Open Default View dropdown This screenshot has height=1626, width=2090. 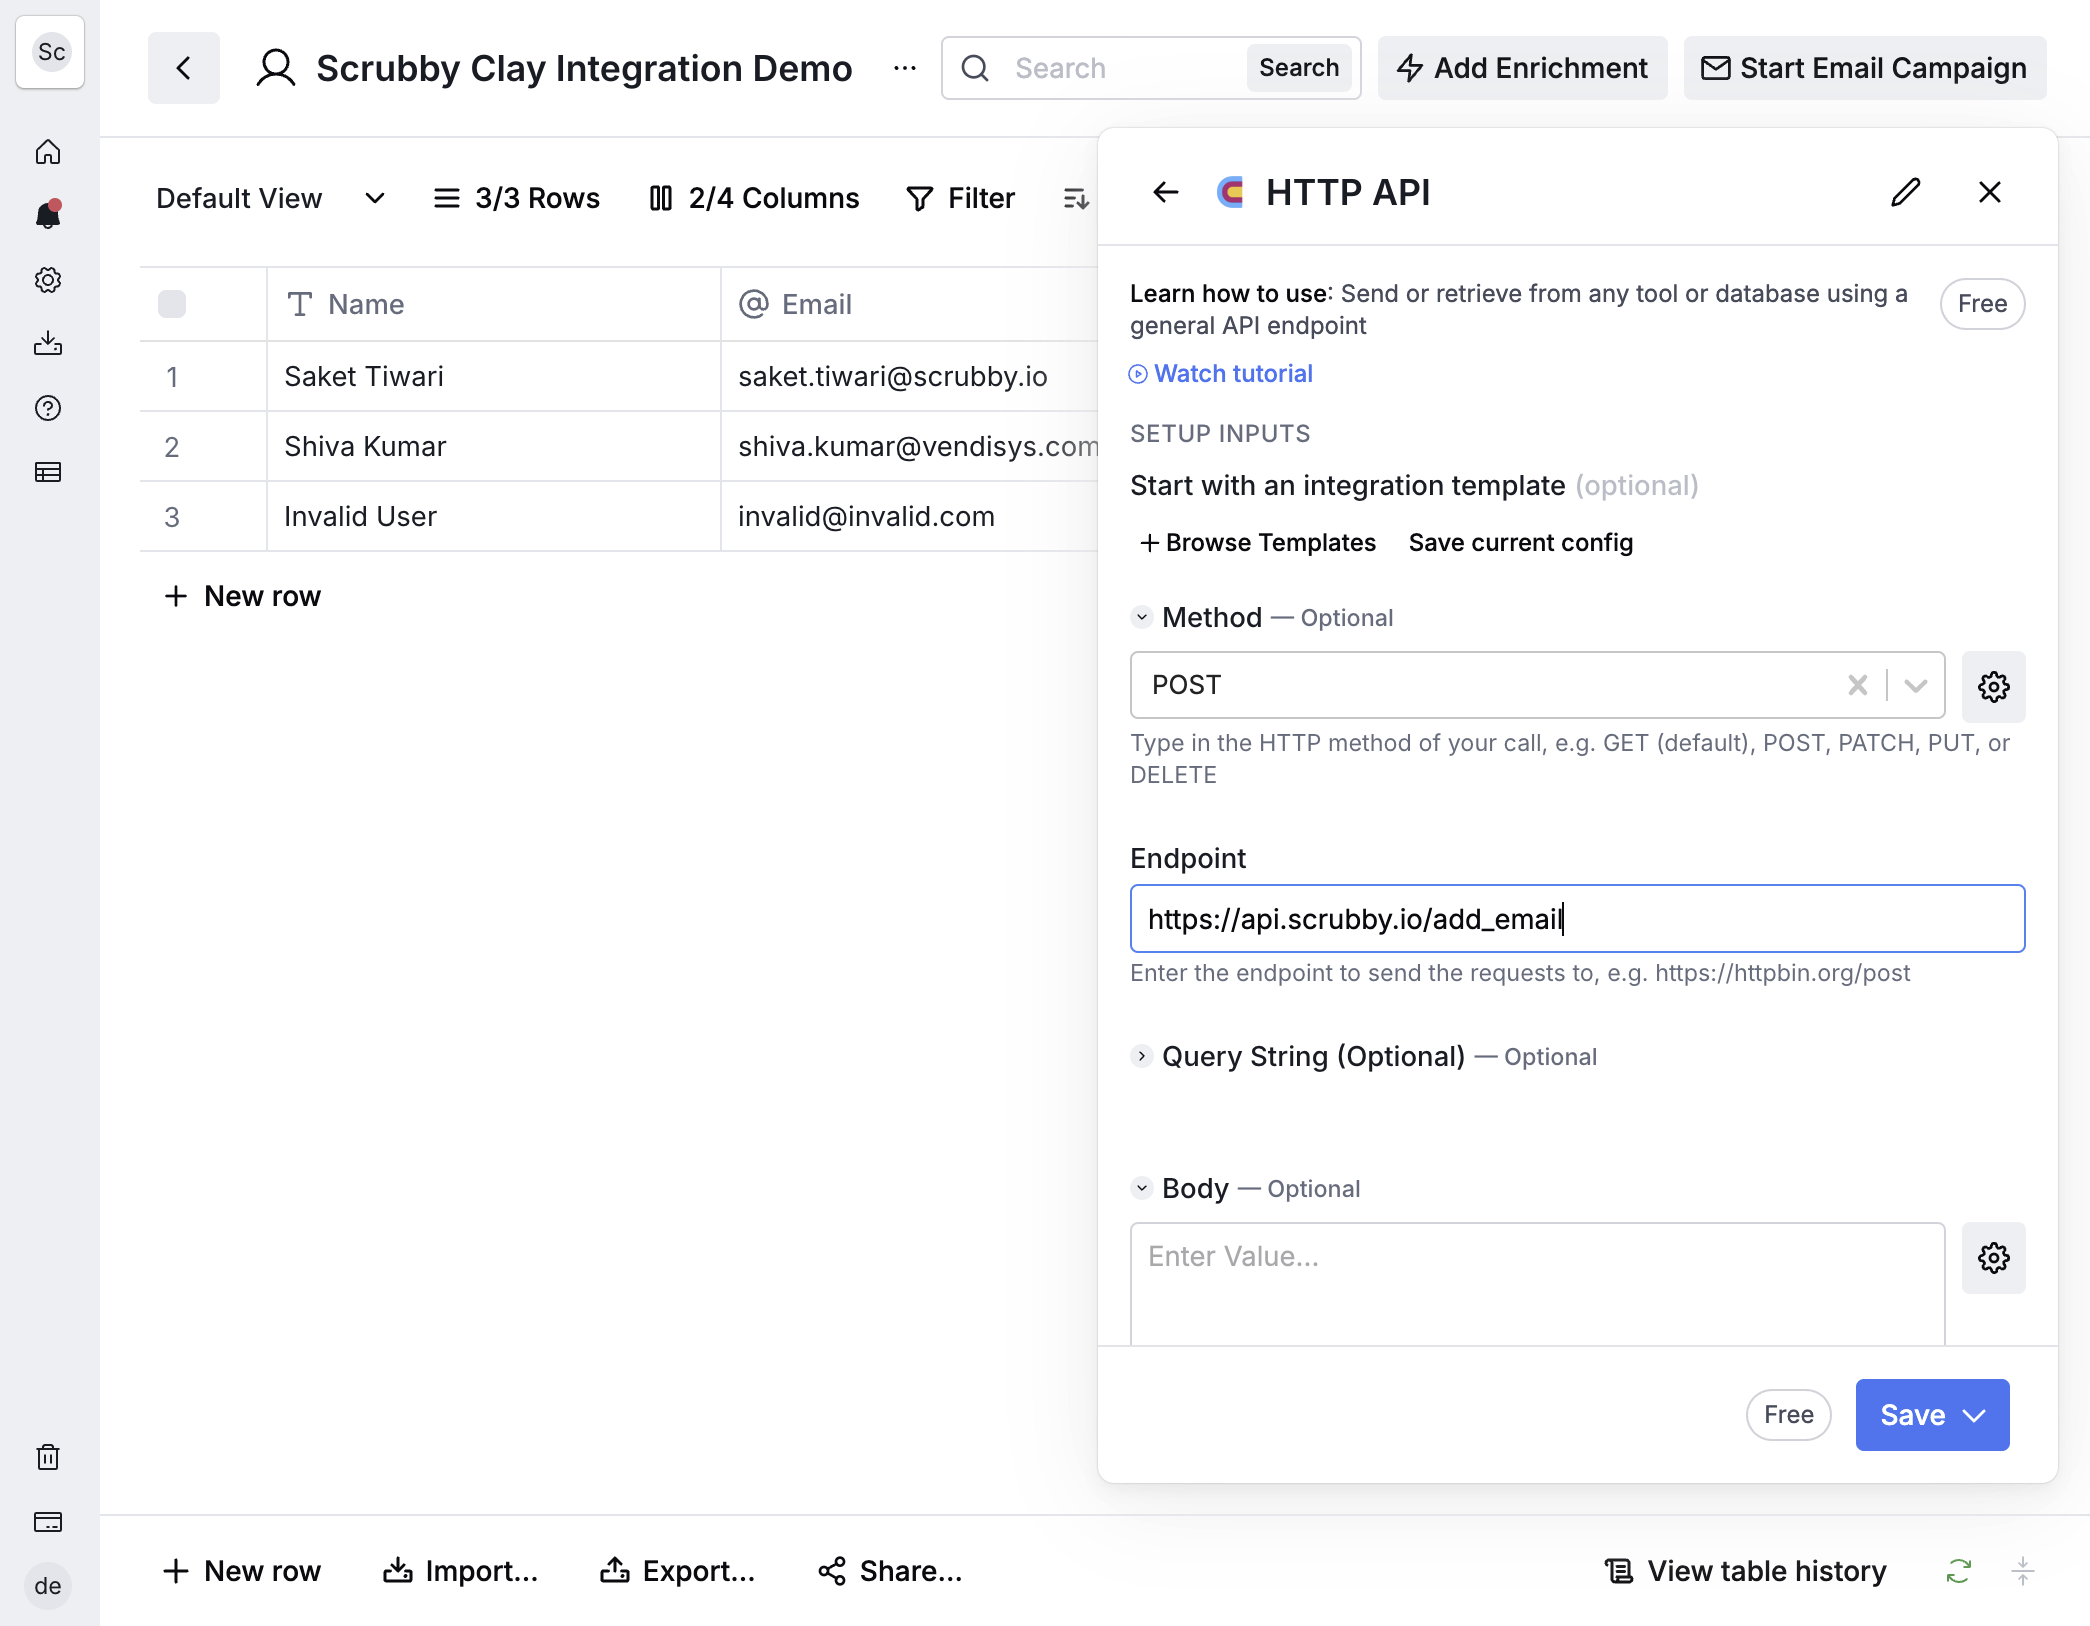click(x=271, y=198)
